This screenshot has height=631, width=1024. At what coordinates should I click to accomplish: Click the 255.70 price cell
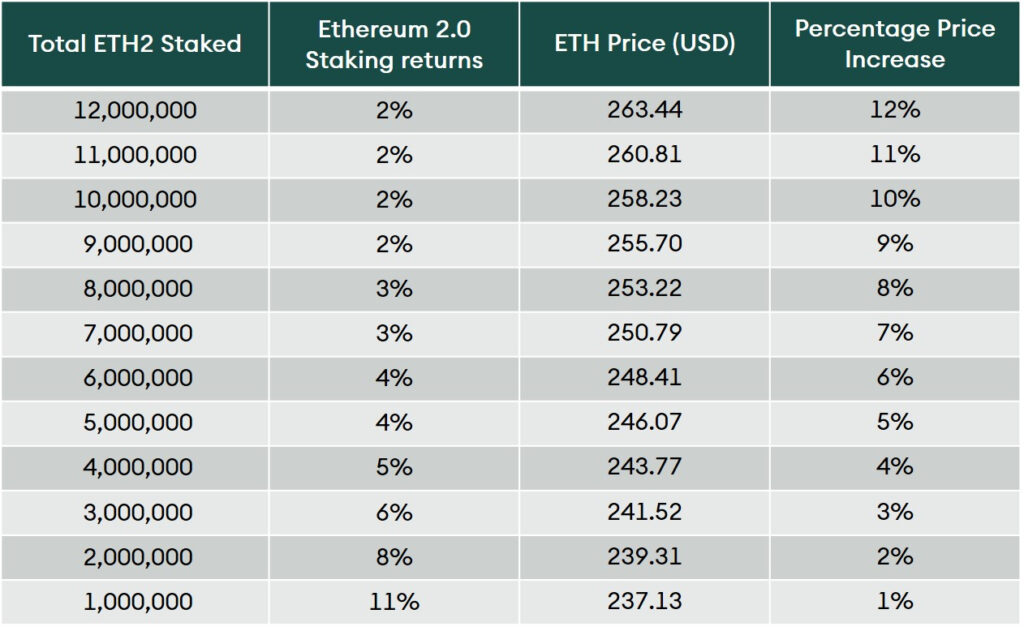(x=644, y=244)
